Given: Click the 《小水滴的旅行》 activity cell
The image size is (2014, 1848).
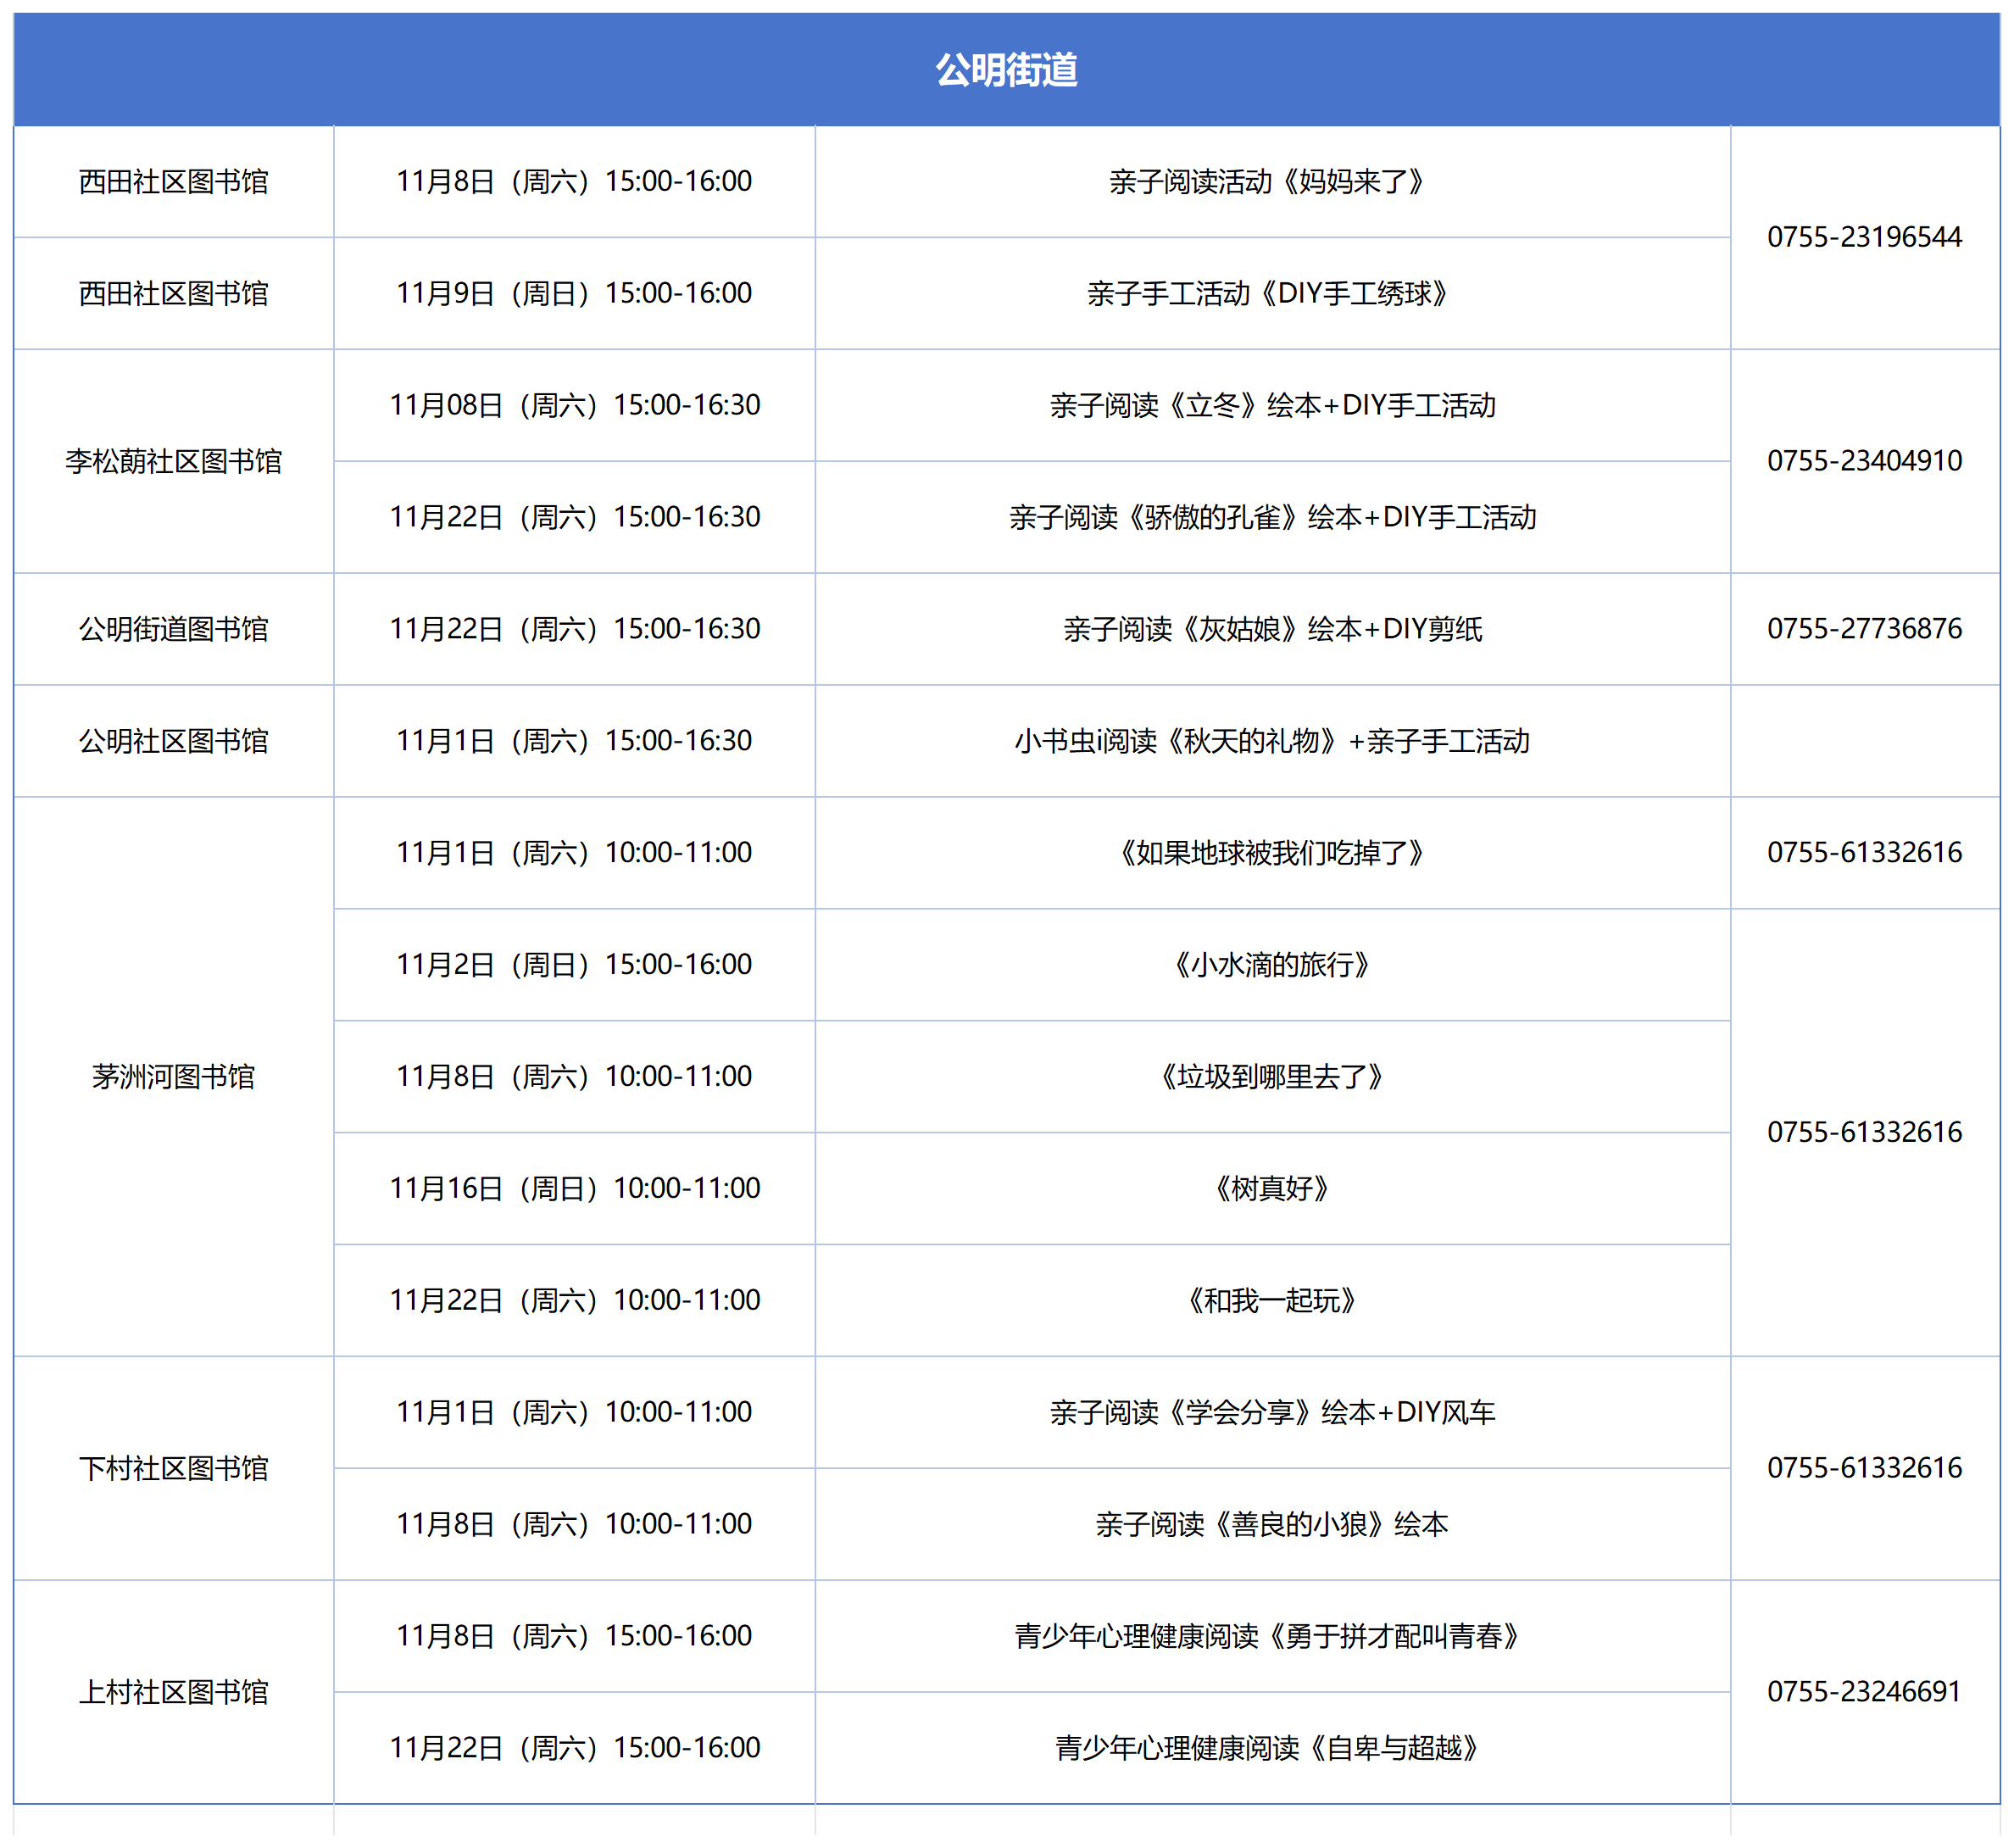Looking at the screenshot, I should point(1271,965).
